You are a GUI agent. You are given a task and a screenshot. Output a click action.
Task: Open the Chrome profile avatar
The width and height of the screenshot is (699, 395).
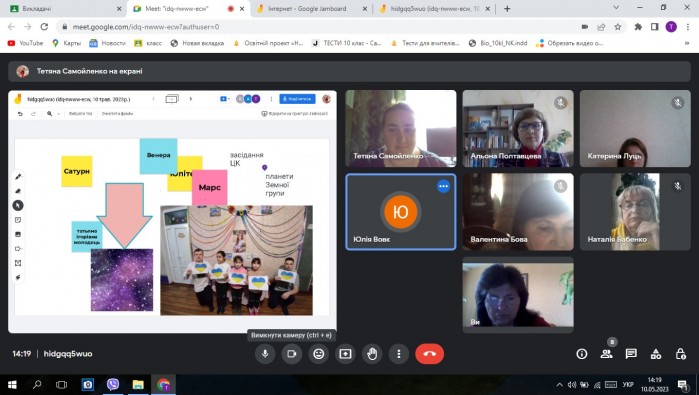(671, 27)
